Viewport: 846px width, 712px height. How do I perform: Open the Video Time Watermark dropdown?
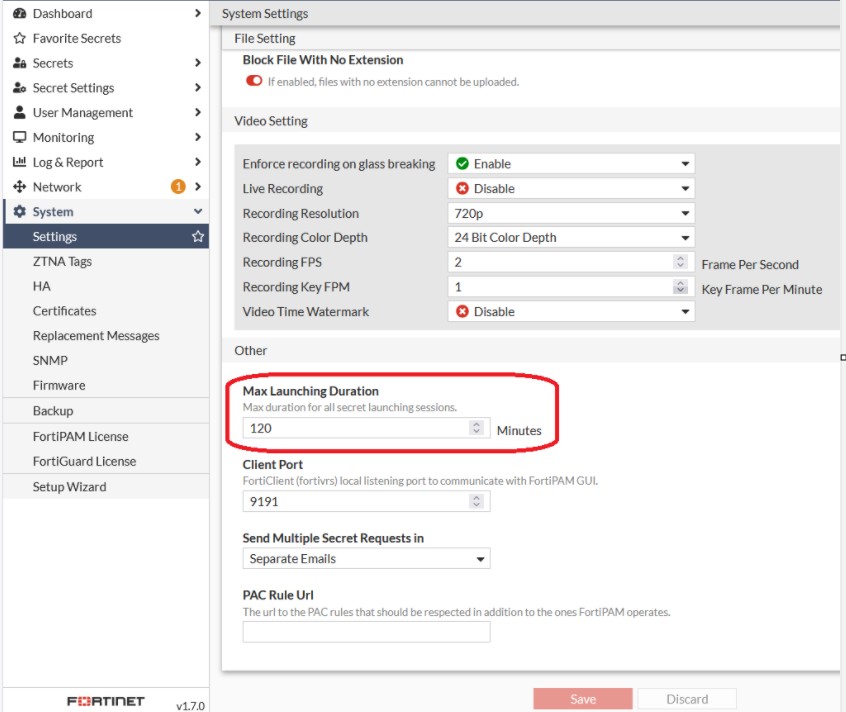pyautogui.click(x=571, y=312)
